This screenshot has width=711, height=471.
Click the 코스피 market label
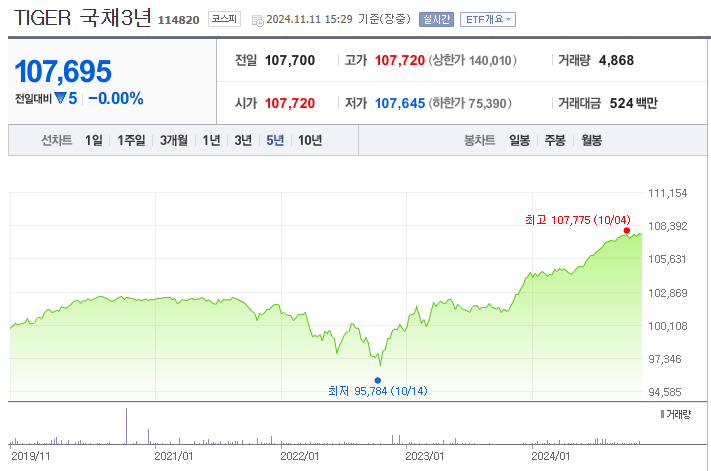[224, 19]
